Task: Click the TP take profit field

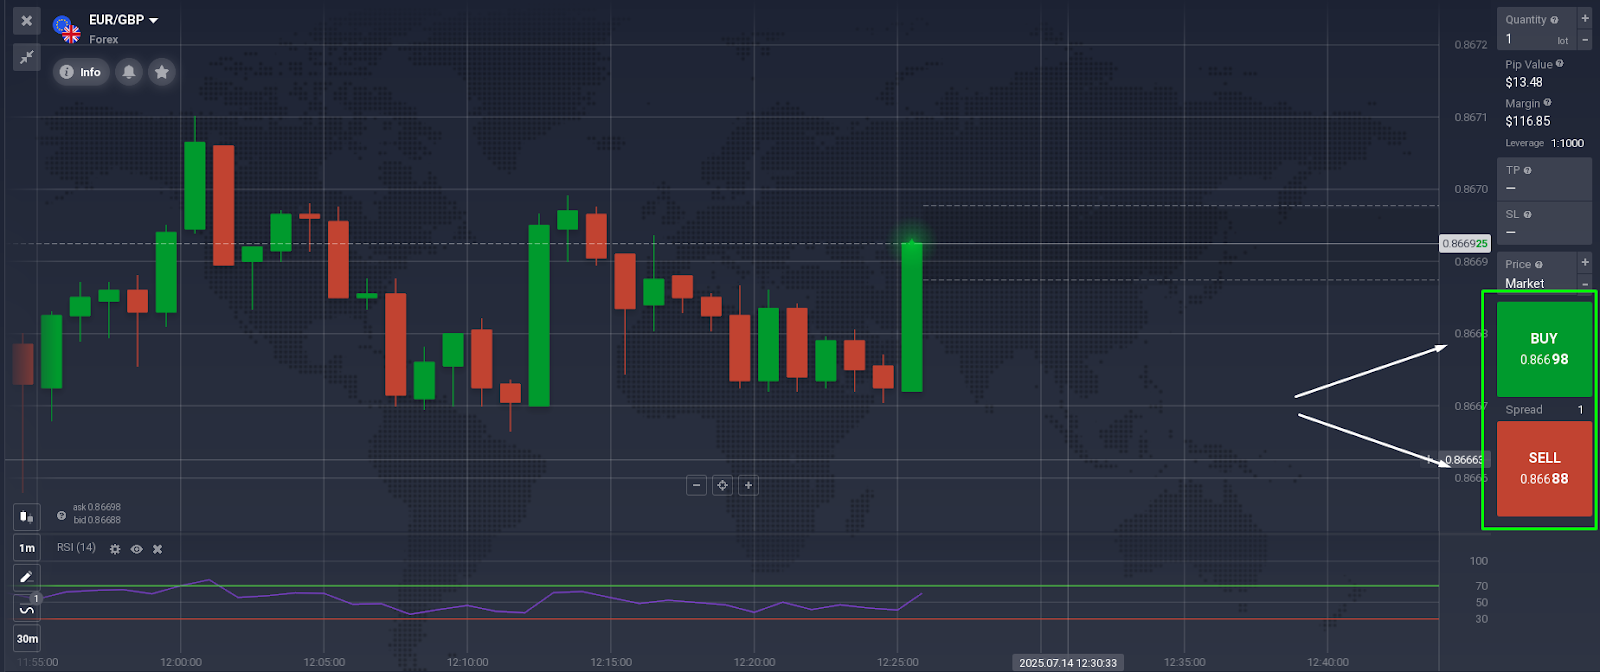Action: 1543,179
